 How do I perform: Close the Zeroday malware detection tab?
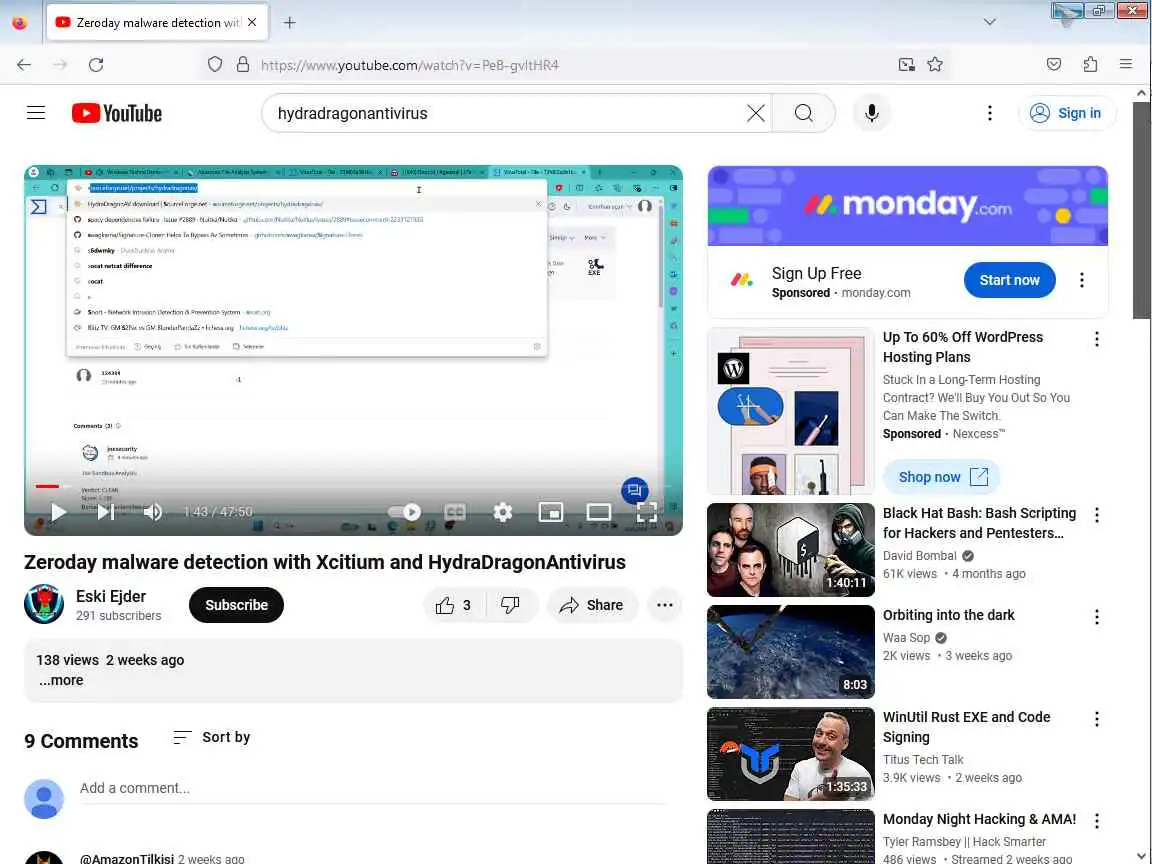(x=252, y=23)
